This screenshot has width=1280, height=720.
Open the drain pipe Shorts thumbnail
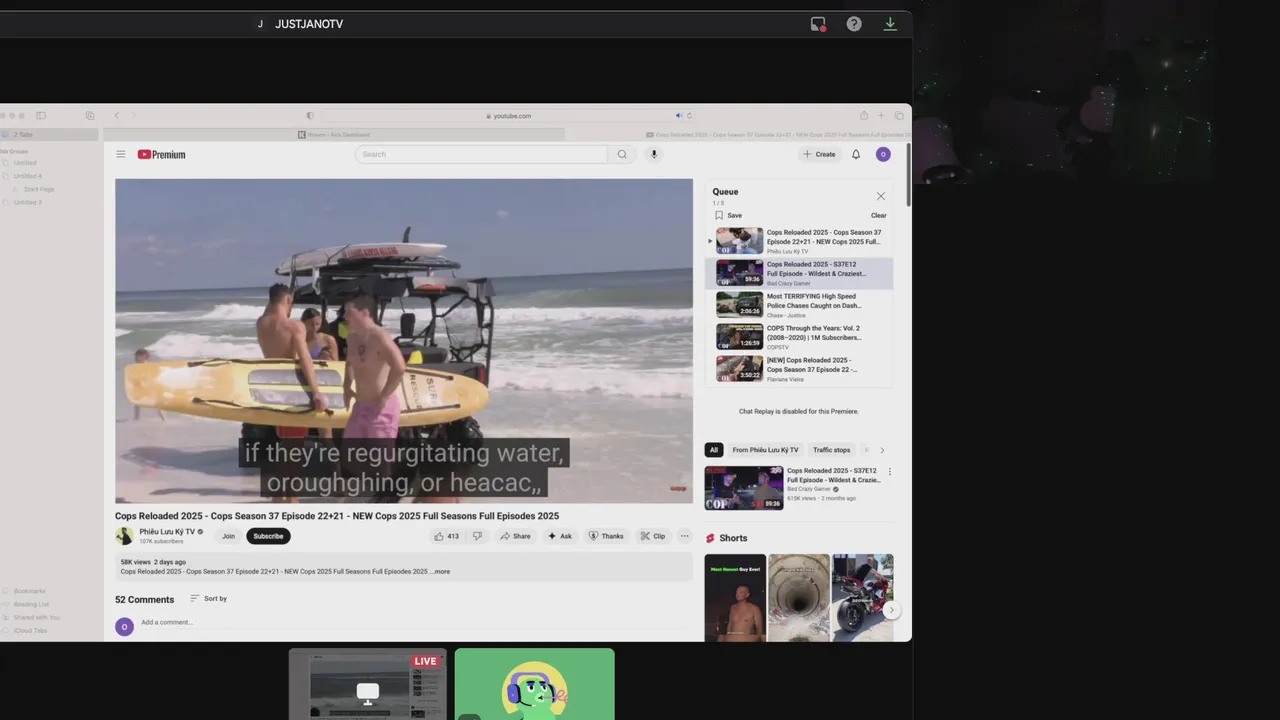point(799,598)
